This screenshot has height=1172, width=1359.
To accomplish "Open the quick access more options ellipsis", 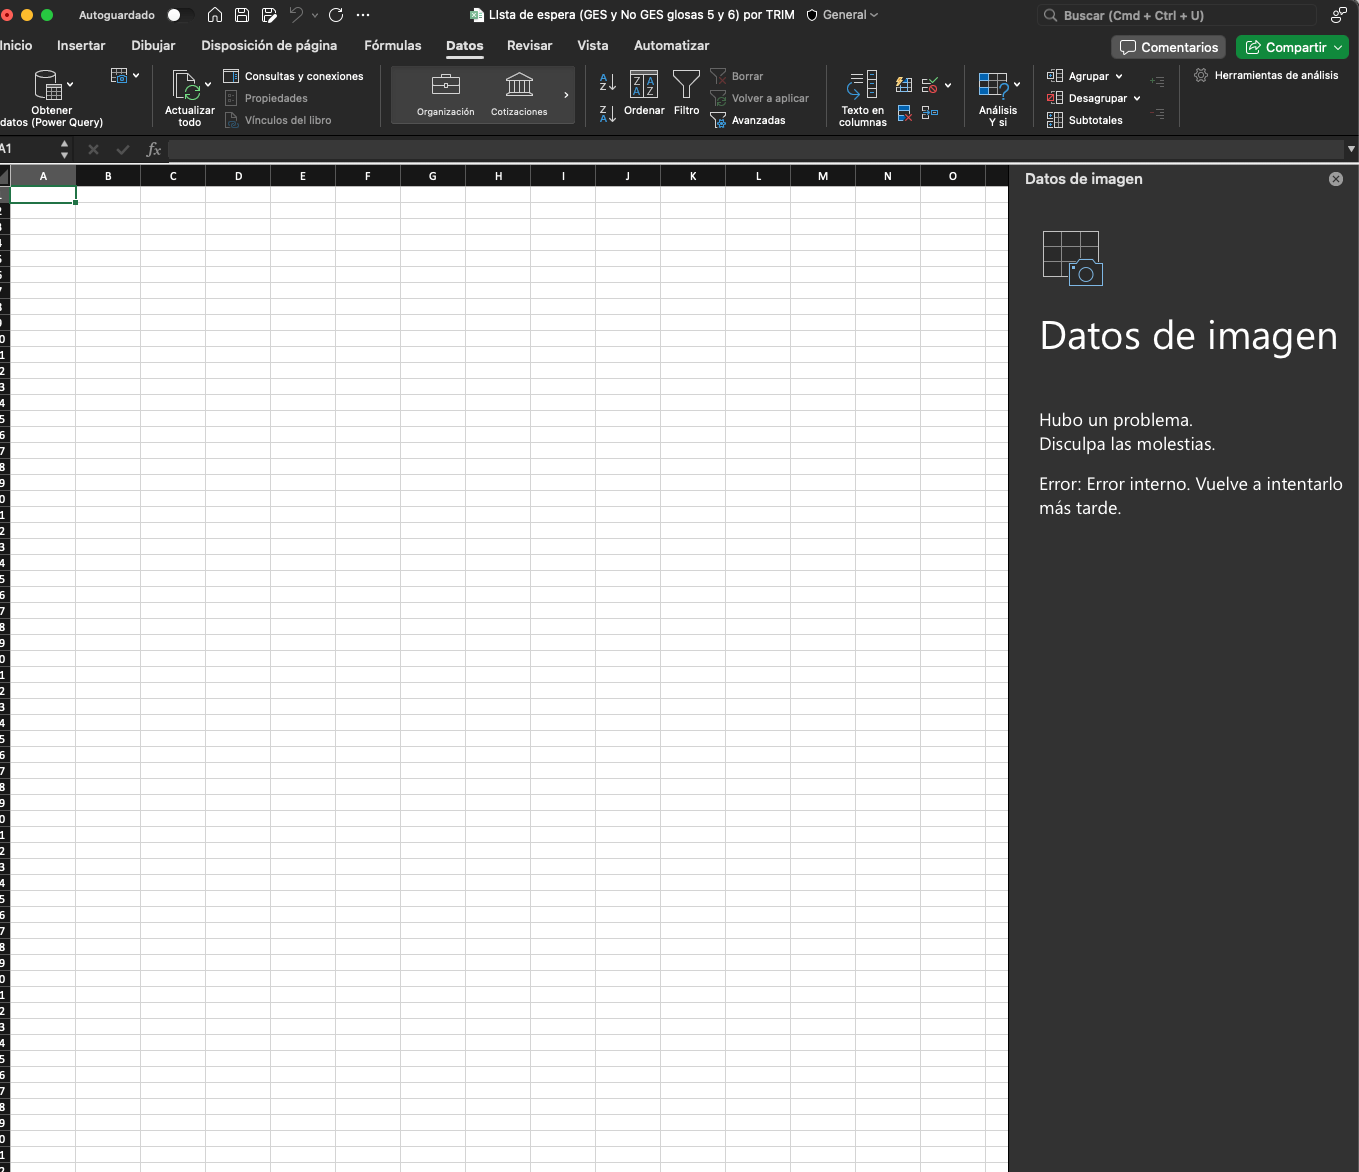I will (x=363, y=15).
